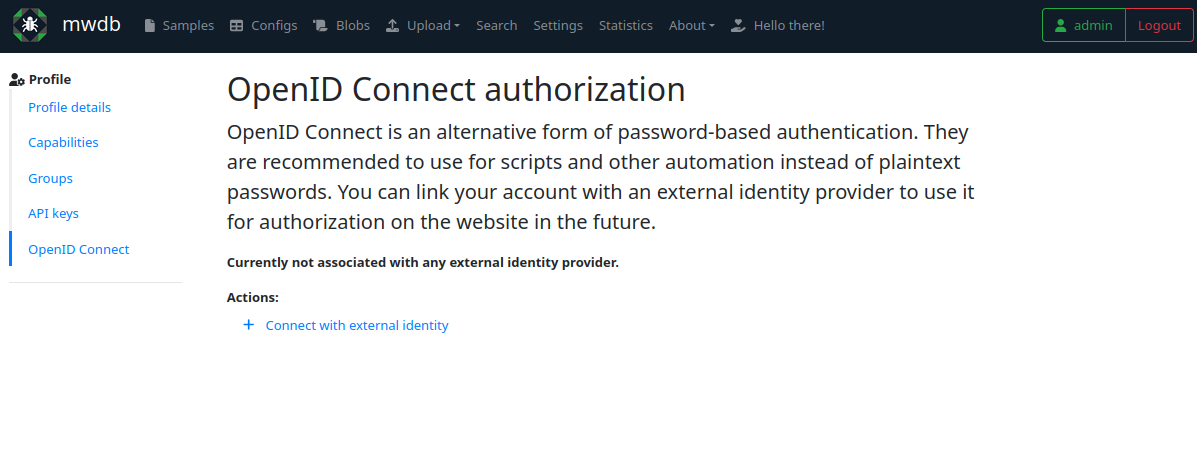The width and height of the screenshot is (1197, 463).
Task: Select the OpenID Connect sidebar item
Action: (79, 249)
